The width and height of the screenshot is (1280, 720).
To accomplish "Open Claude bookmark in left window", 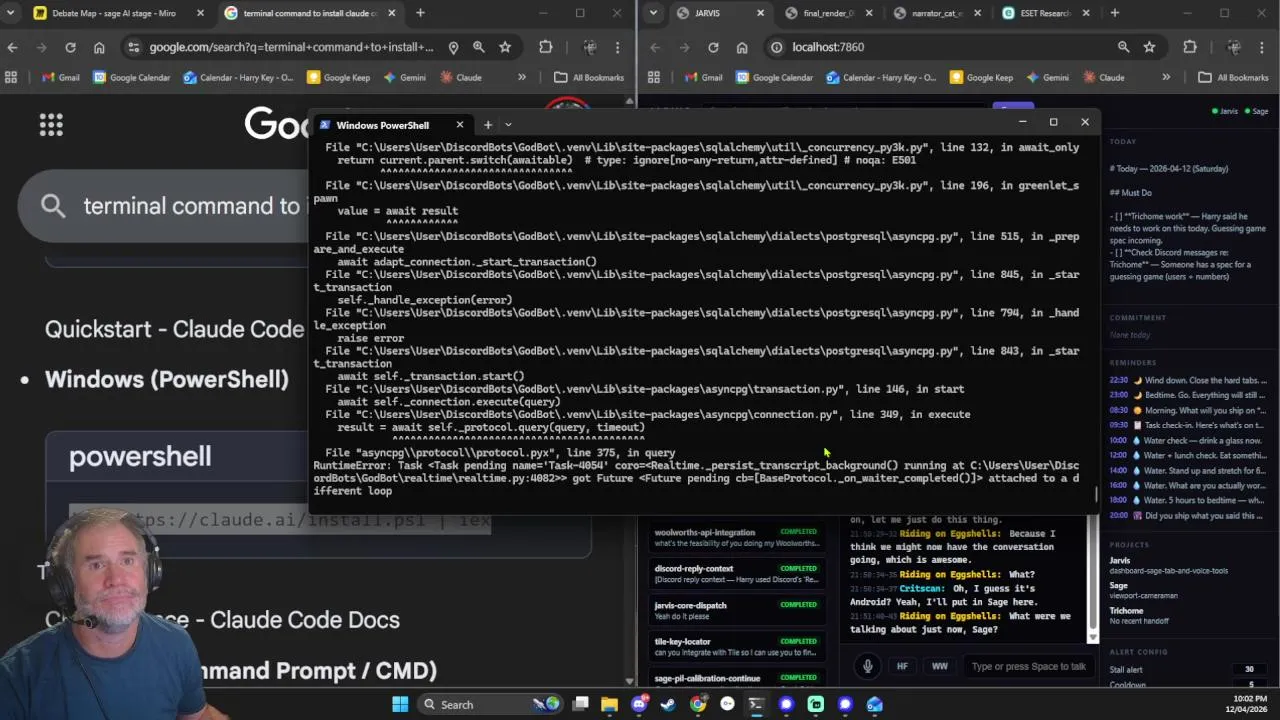I will coord(459,77).
